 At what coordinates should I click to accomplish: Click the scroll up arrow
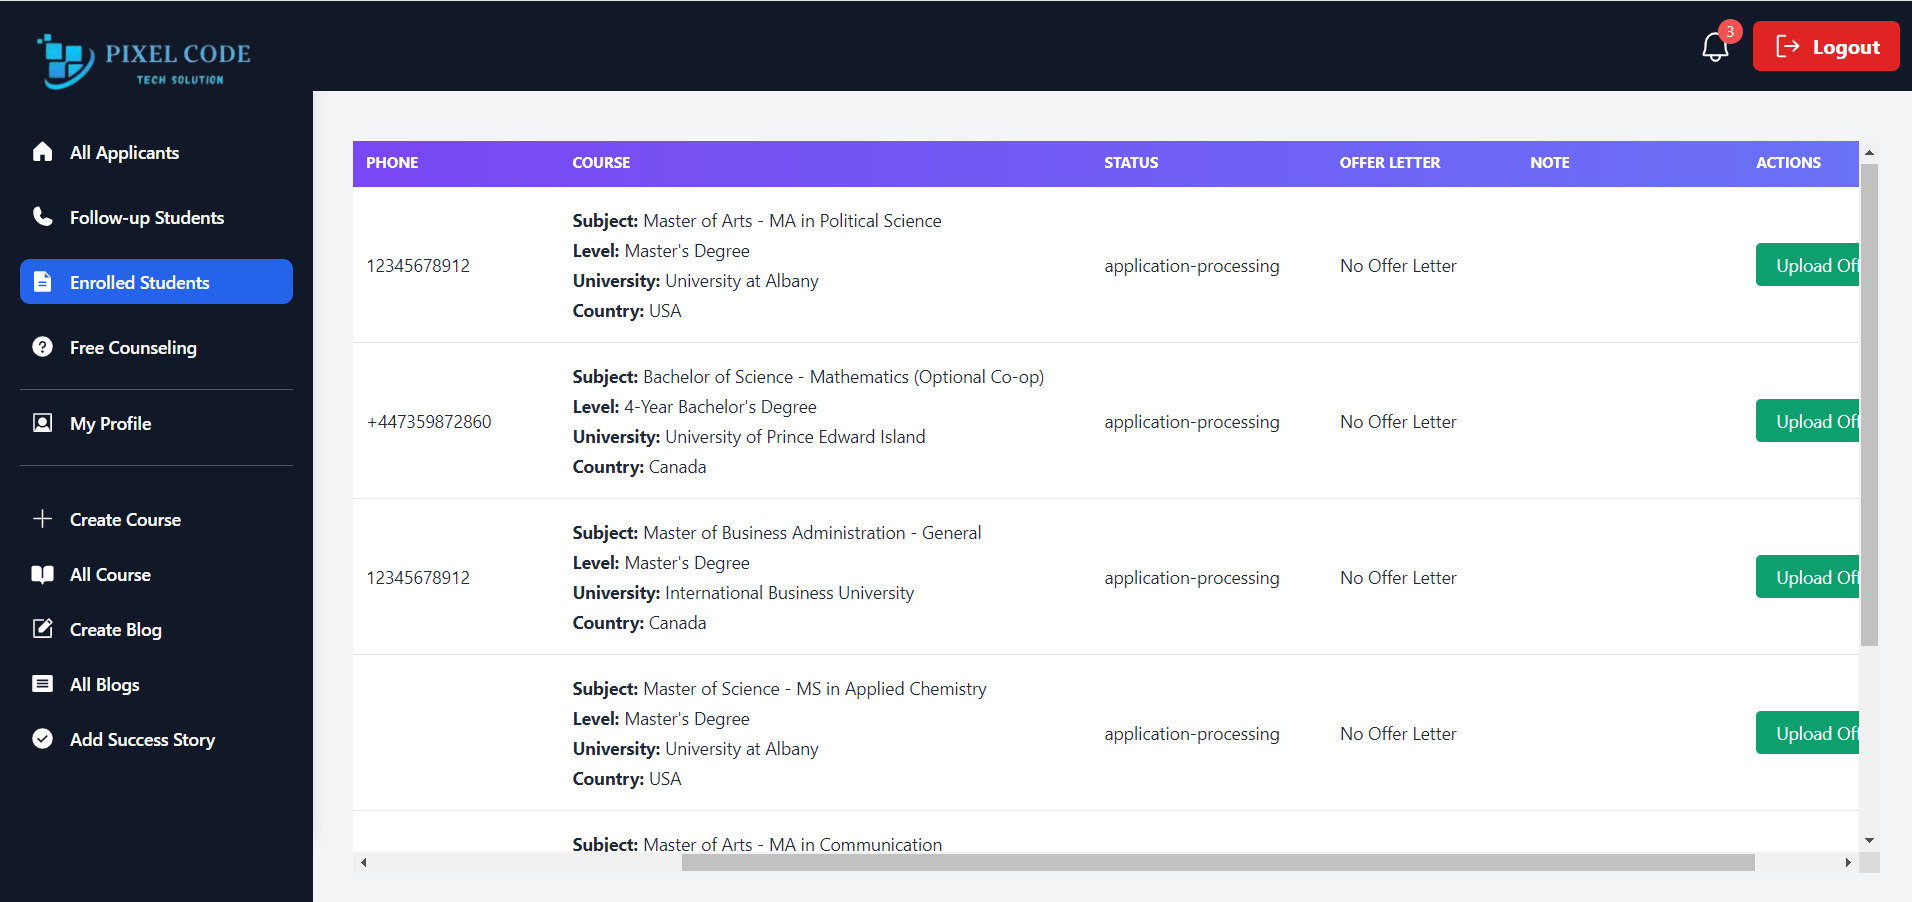[1869, 153]
